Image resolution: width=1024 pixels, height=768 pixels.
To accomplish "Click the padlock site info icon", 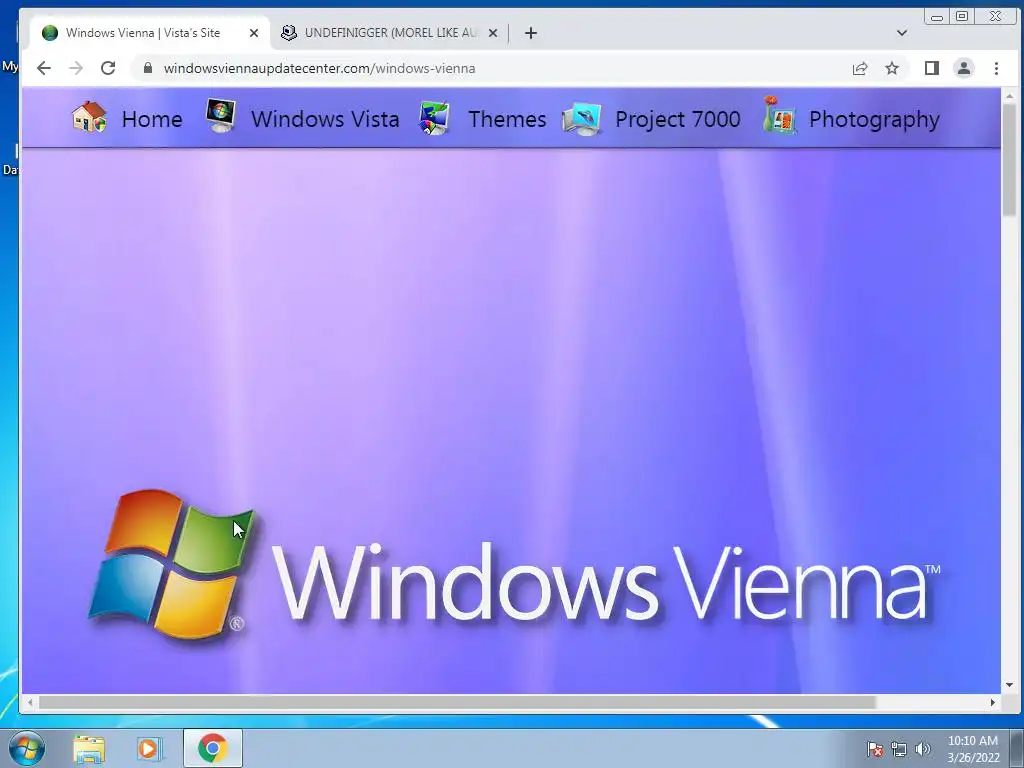I will (148, 68).
